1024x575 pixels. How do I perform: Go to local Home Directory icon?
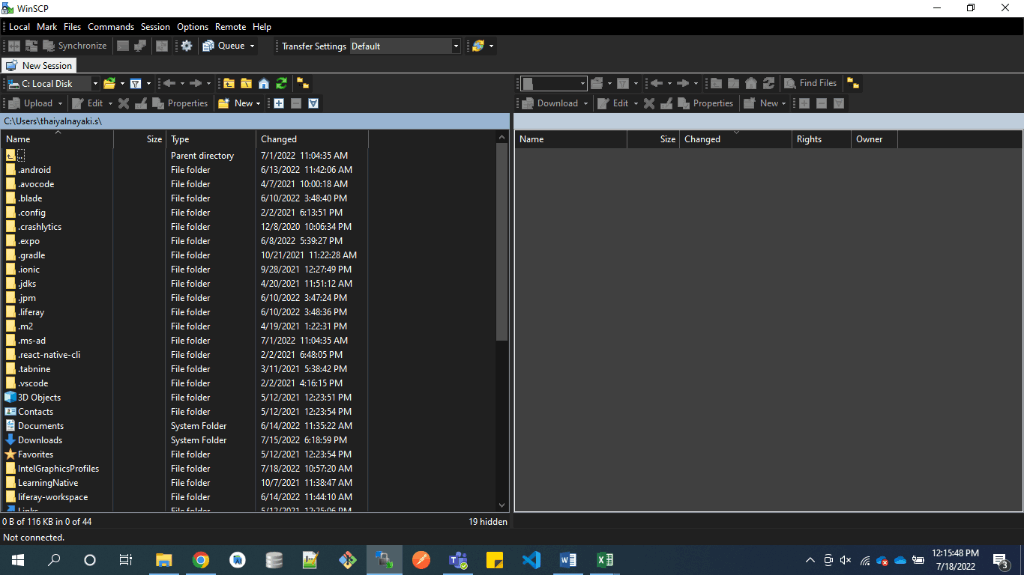(x=264, y=84)
